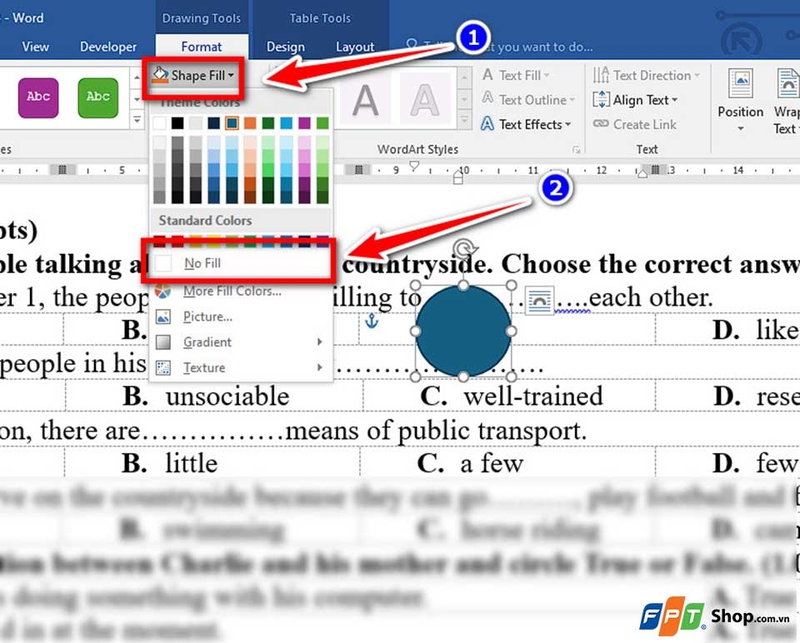Switch to the View tab
The height and width of the screenshot is (643, 800).
click(36, 47)
